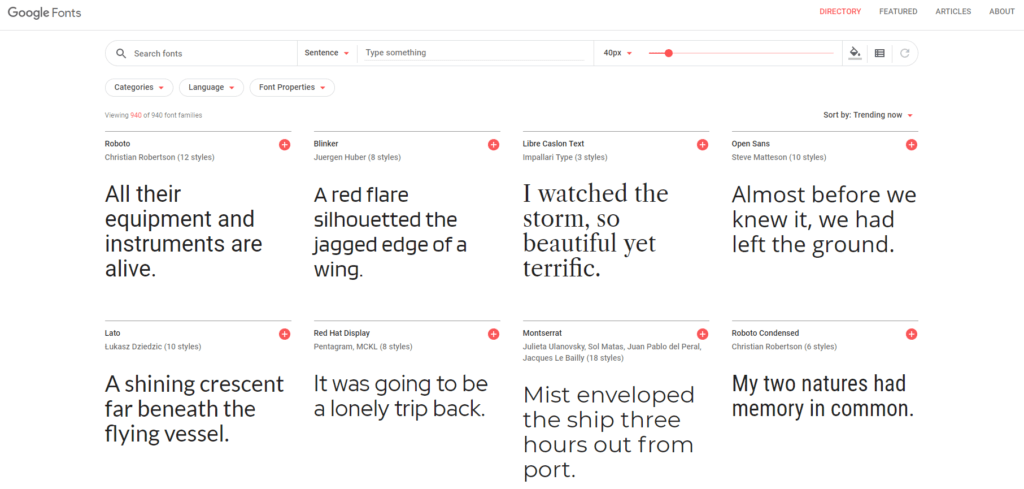
Task: Click Juergen Huber (8 styles) author line
Action: coord(357,157)
